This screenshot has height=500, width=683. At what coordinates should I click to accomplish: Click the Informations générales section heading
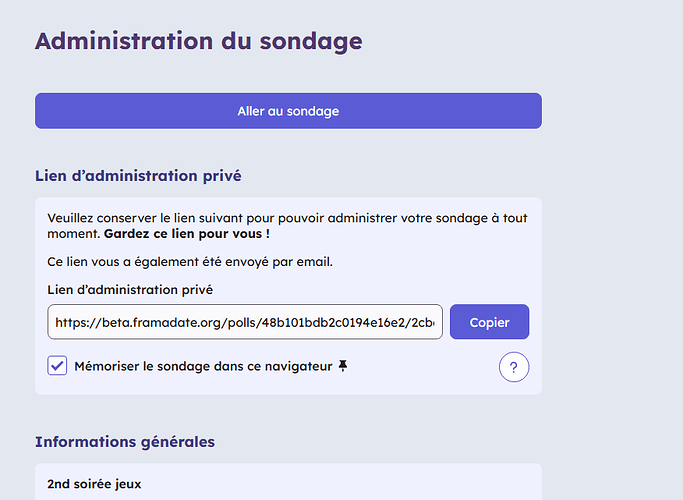125,442
